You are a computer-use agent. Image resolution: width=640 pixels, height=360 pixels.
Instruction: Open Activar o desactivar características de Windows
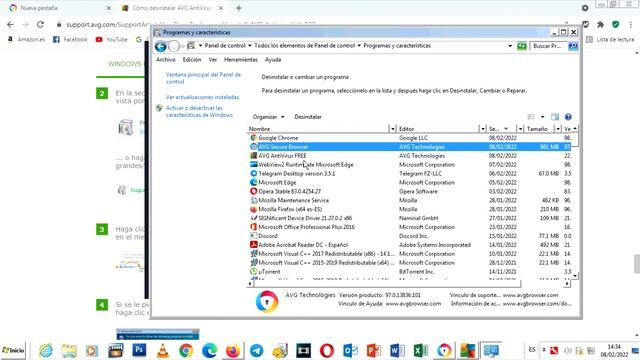pos(199,111)
